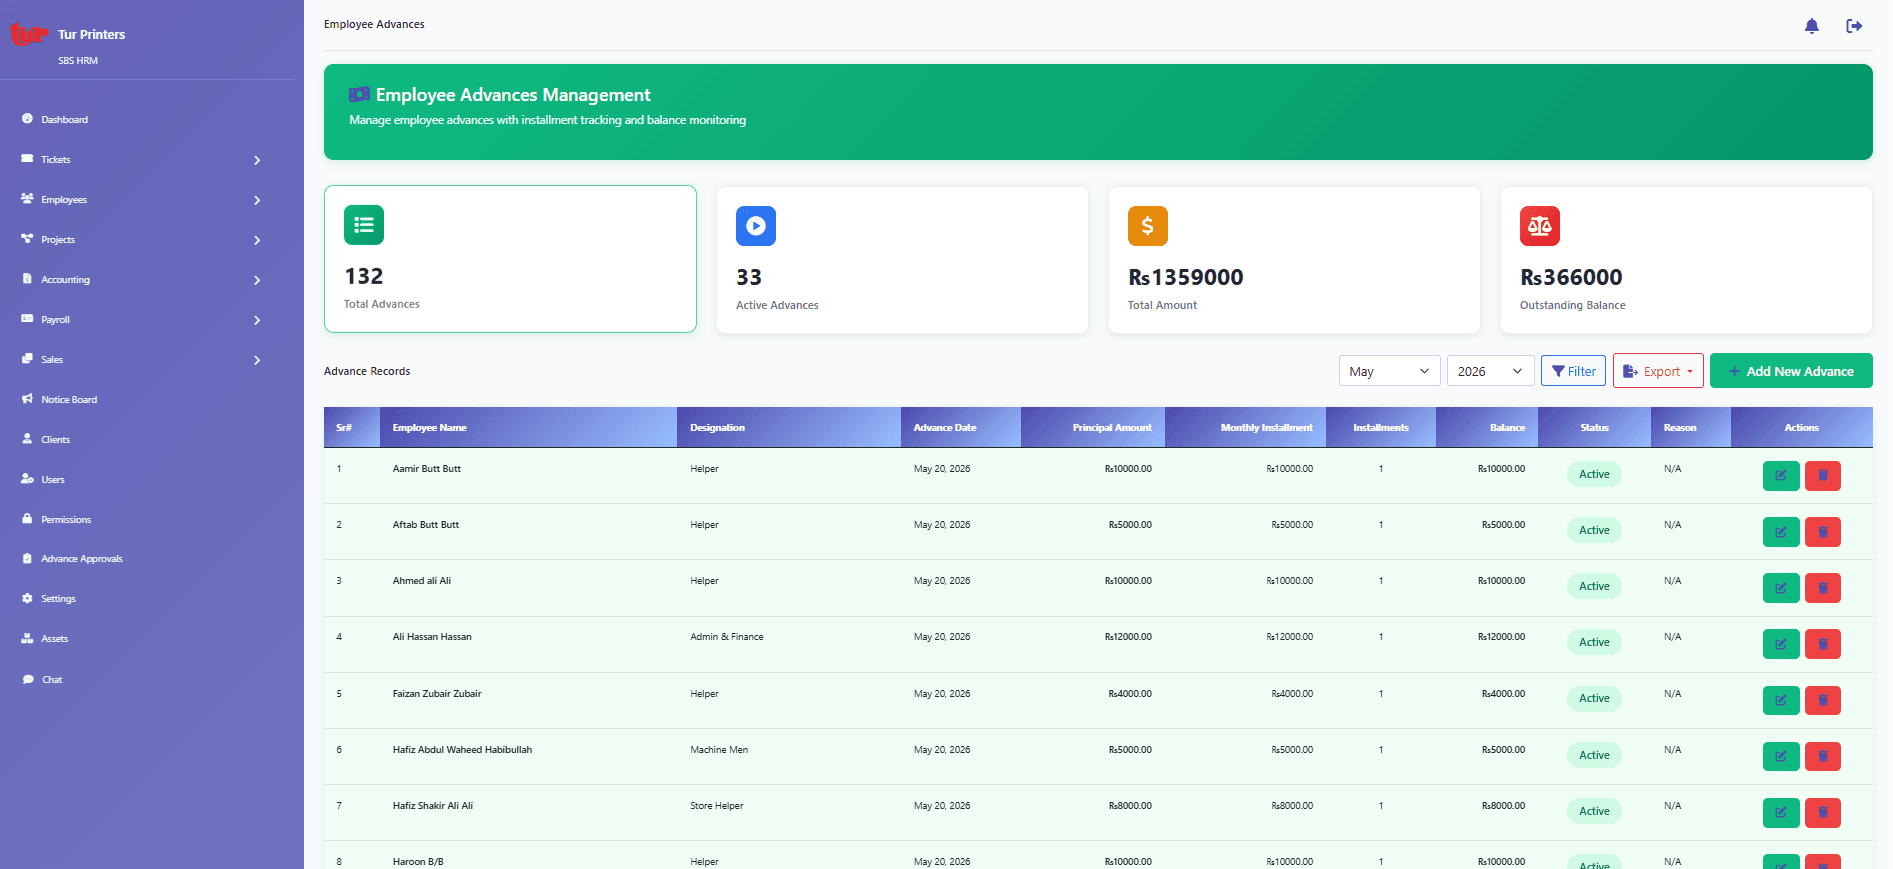Screen dimensions: 1893x869
Task: Edit Faizan Zubair Zubair's advance record
Action: [1781, 700]
